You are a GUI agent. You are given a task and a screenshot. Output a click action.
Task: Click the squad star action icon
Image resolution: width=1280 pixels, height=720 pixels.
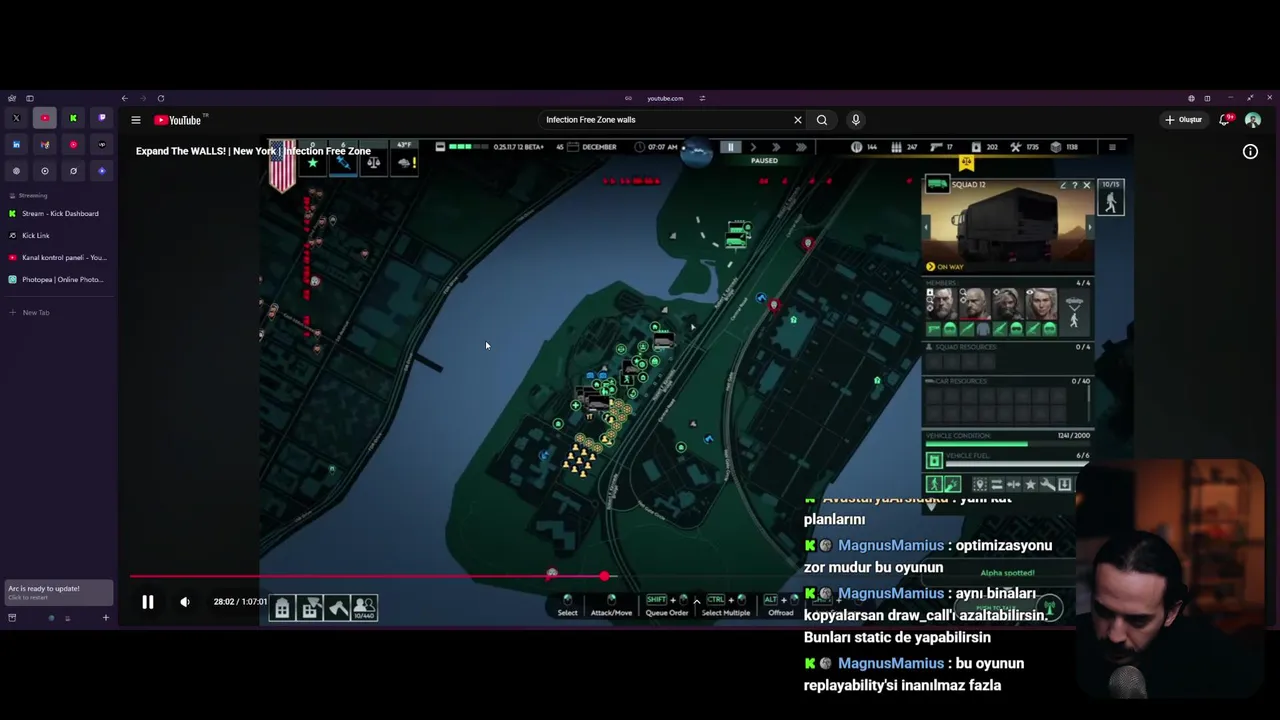(1030, 485)
